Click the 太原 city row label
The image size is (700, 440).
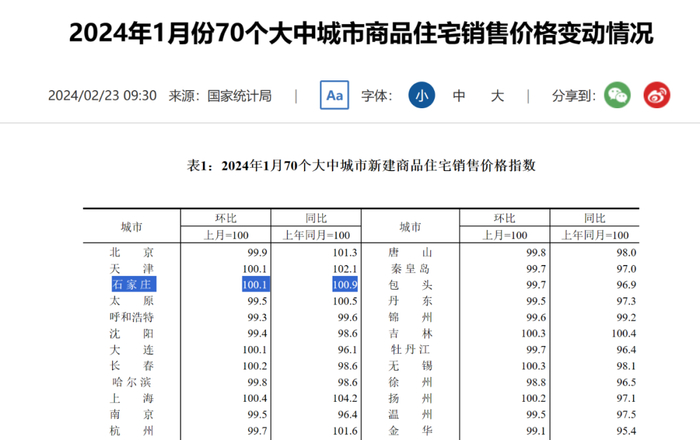[x=132, y=301]
